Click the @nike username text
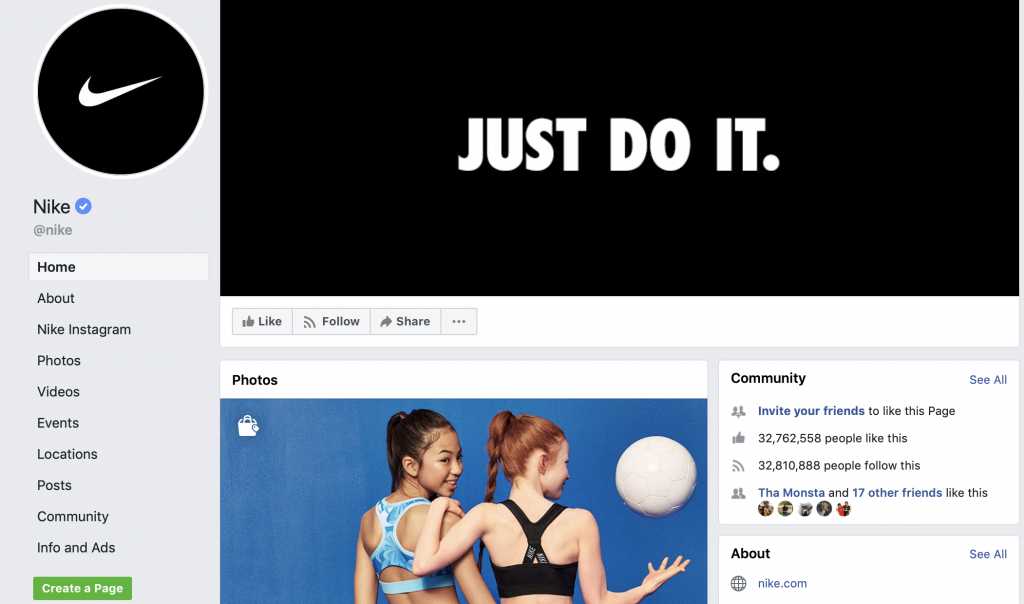The height and width of the screenshot is (604, 1024). pyautogui.click(x=53, y=230)
